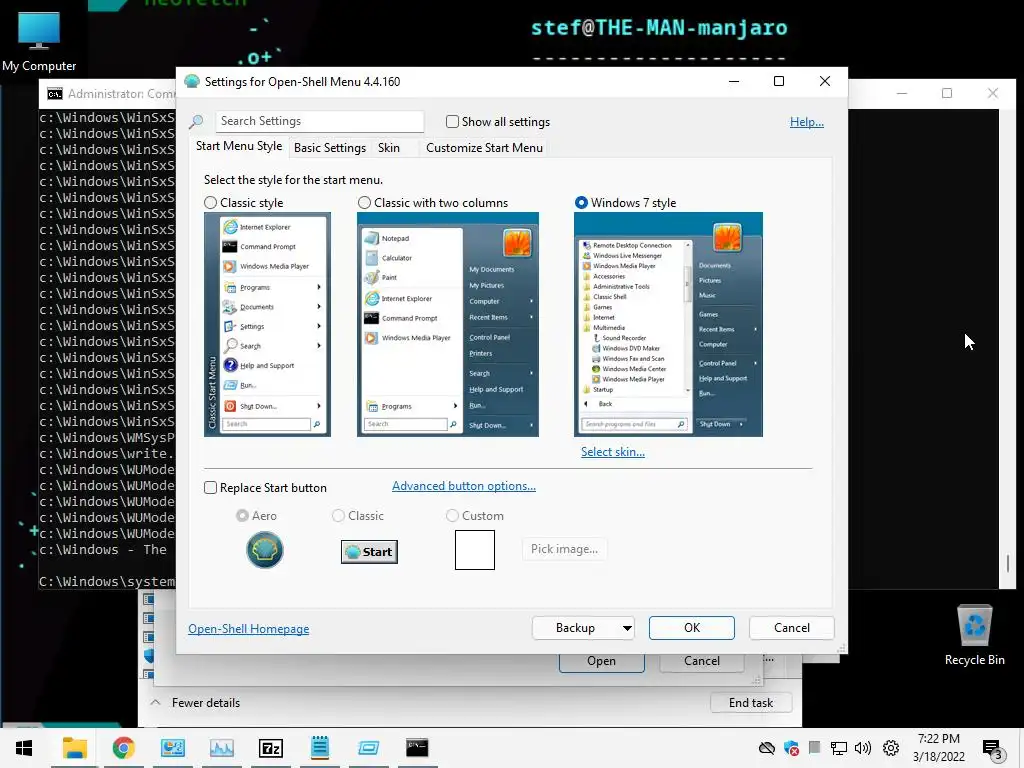Select the Classic button radio option
1024x768 pixels.
click(338, 516)
